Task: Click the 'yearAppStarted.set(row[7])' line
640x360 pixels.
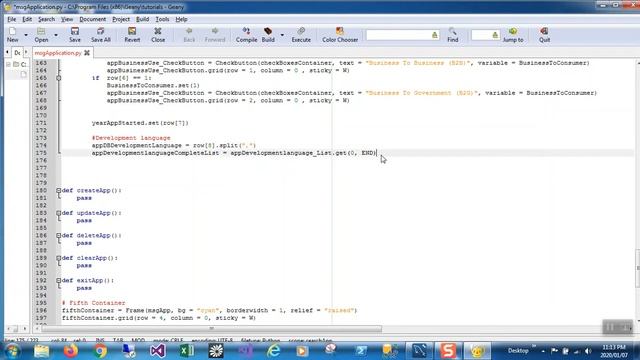Action: coord(140,123)
